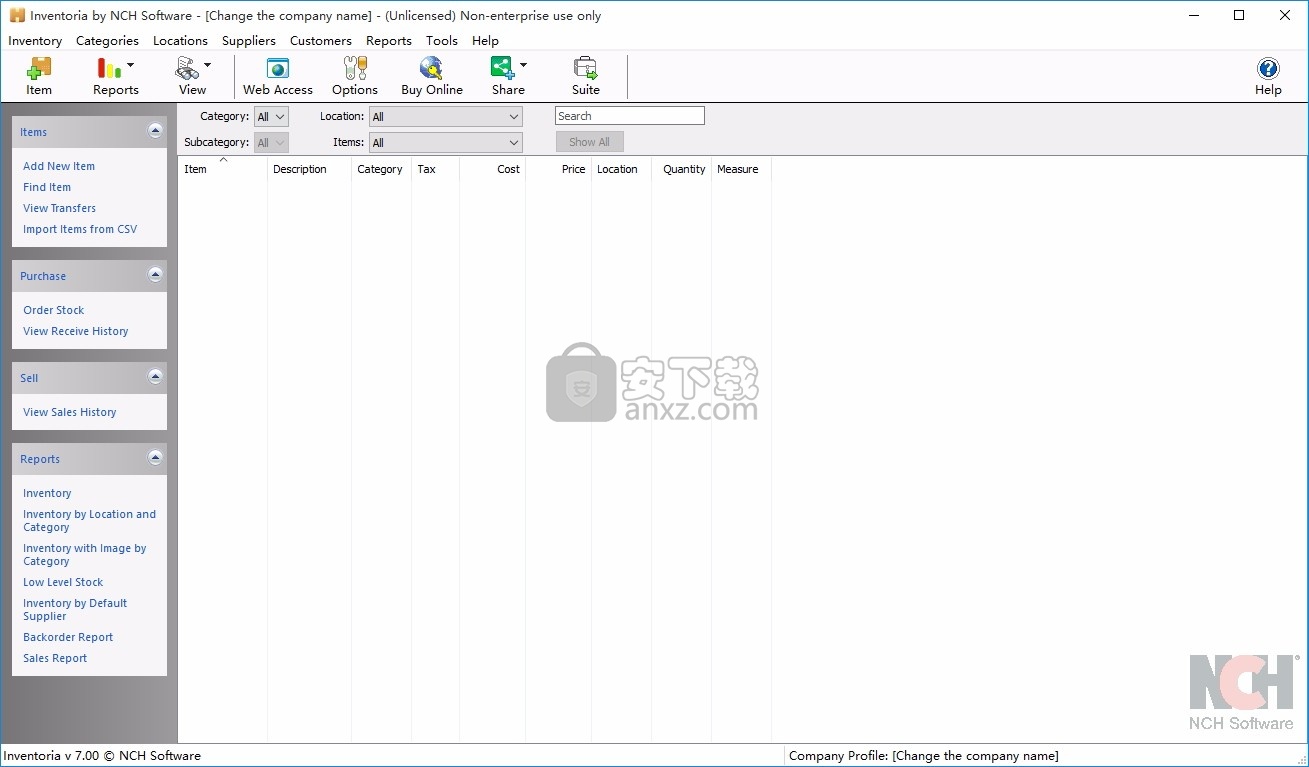Open the Low Level Stock report
The image size is (1309, 767).
pyautogui.click(x=63, y=582)
